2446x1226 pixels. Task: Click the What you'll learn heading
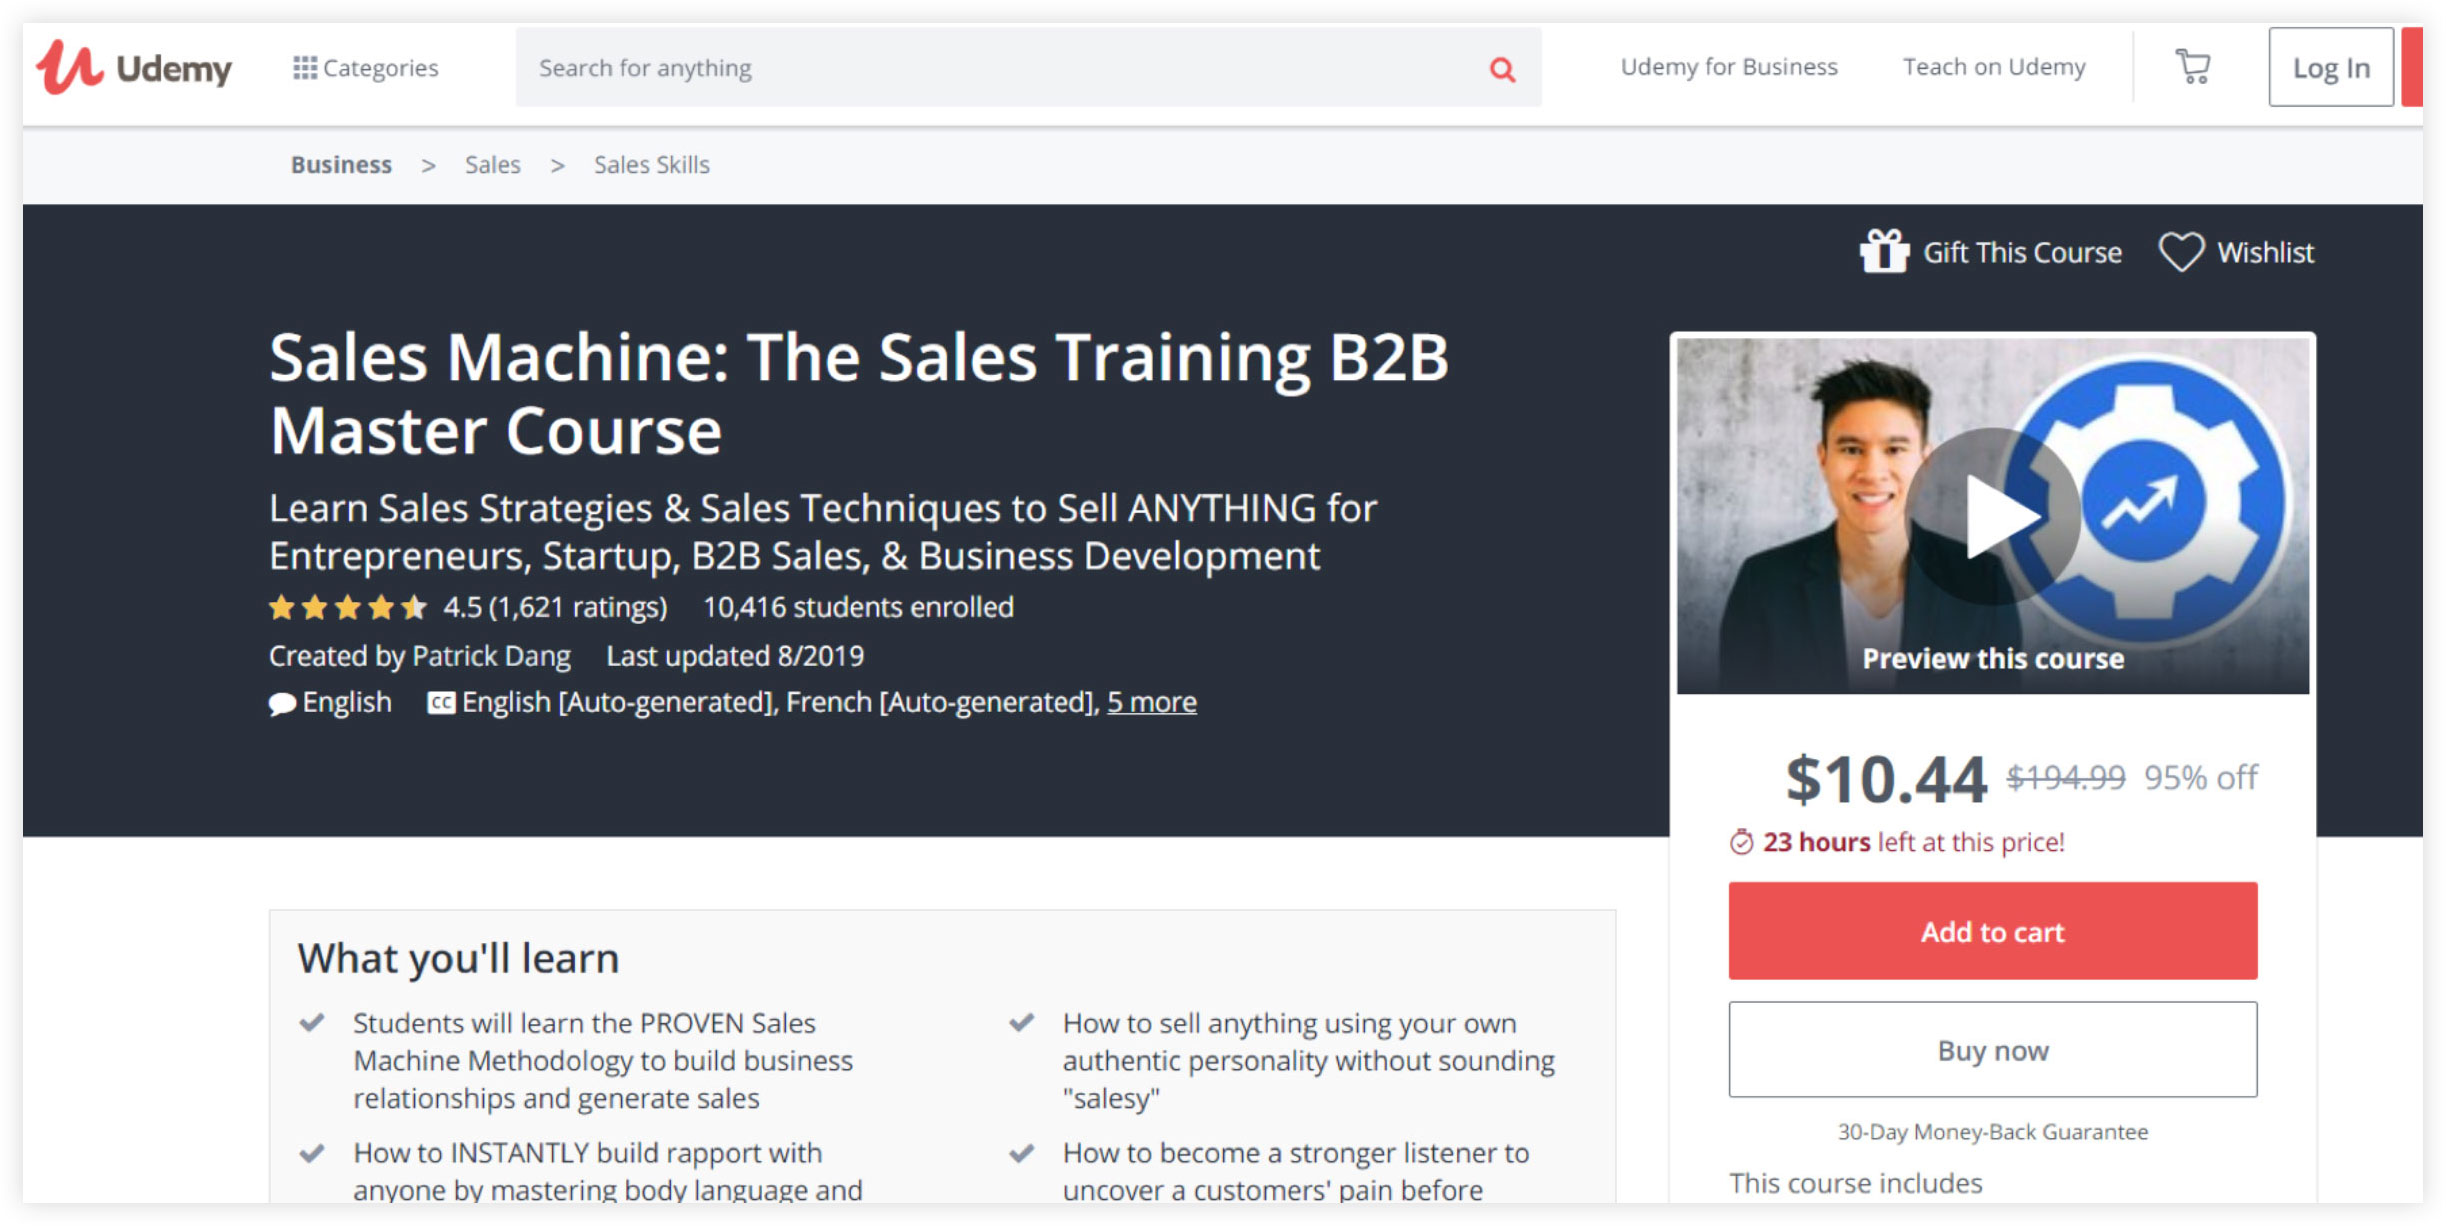[x=458, y=958]
